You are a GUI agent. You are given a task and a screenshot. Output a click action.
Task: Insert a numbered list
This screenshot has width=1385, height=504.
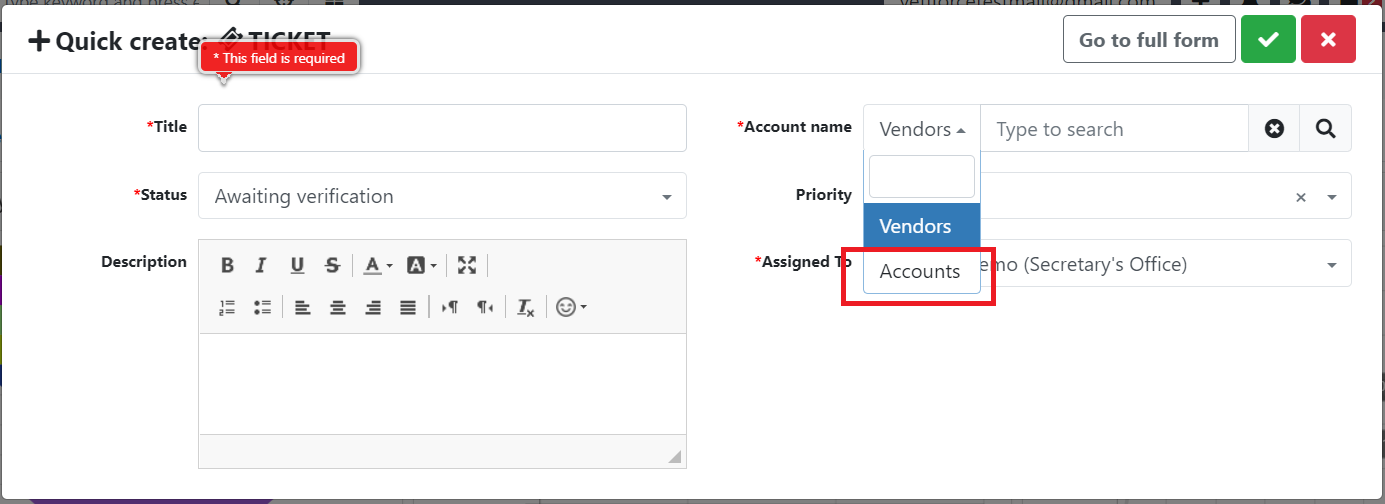[227, 307]
